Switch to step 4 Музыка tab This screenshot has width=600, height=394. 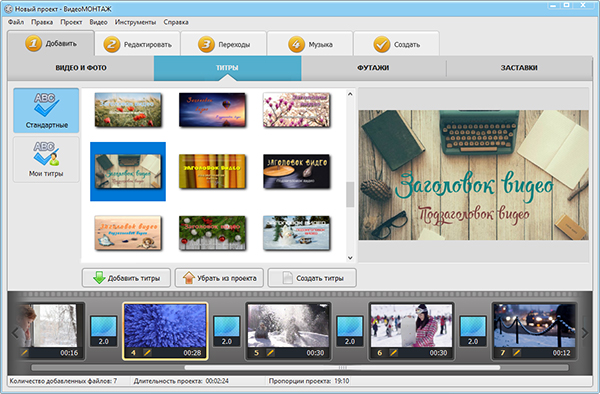310,44
